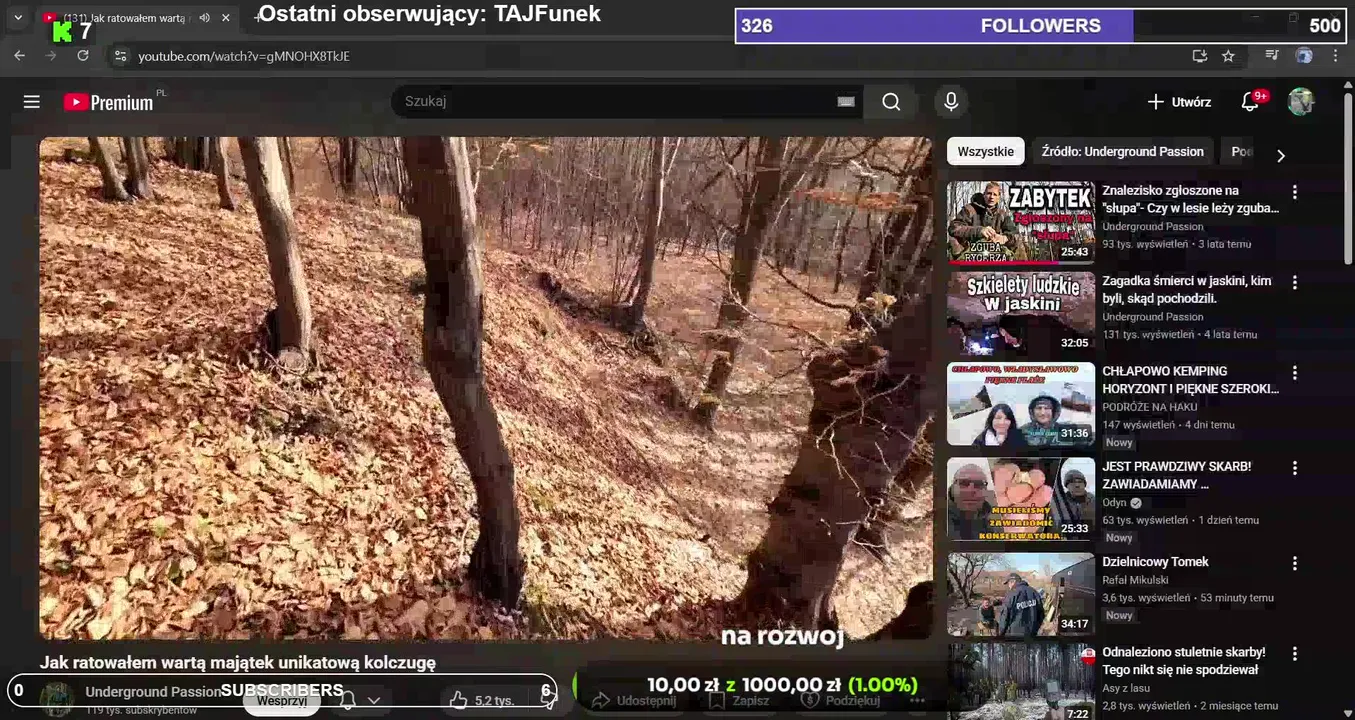Open options for 'Zagadka śmierci w jaskini' video
1355x720 pixels.
(x=1295, y=283)
